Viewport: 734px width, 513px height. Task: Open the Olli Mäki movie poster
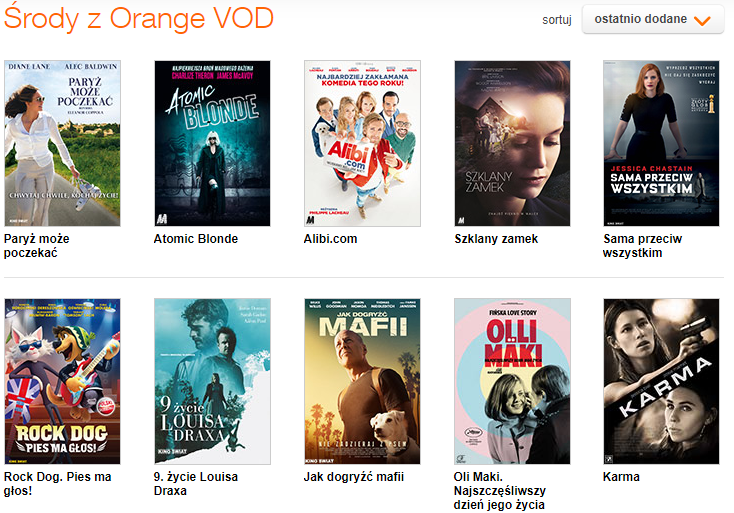click(512, 381)
